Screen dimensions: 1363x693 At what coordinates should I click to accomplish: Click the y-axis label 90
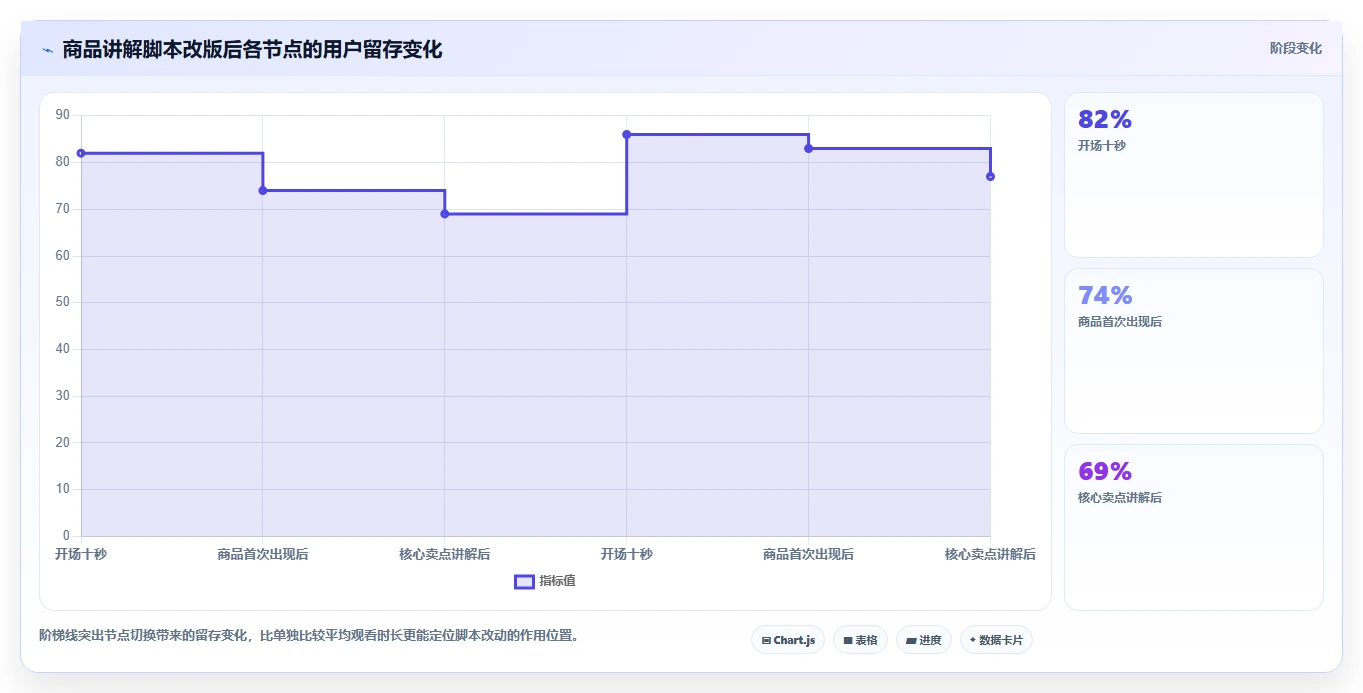(x=63, y=115)
